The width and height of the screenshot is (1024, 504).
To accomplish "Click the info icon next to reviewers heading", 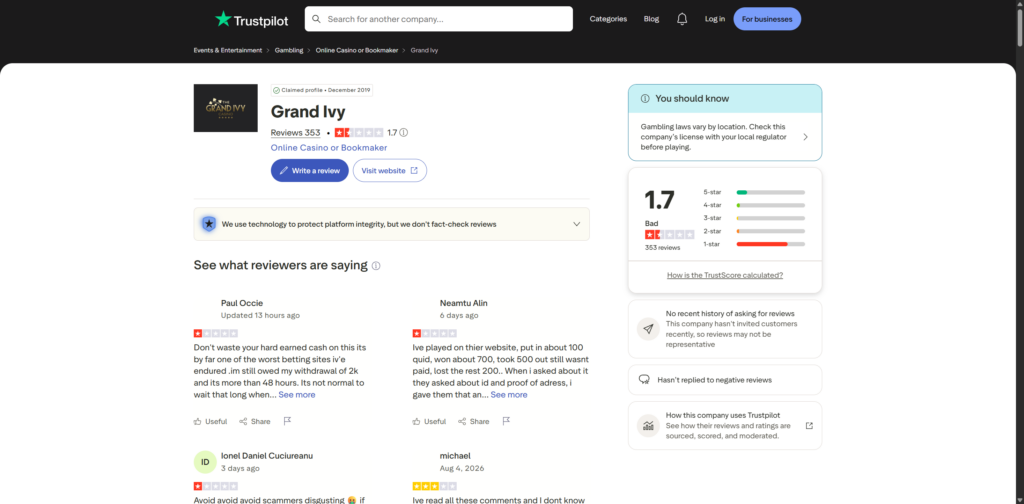I will [x=376, y=266].
